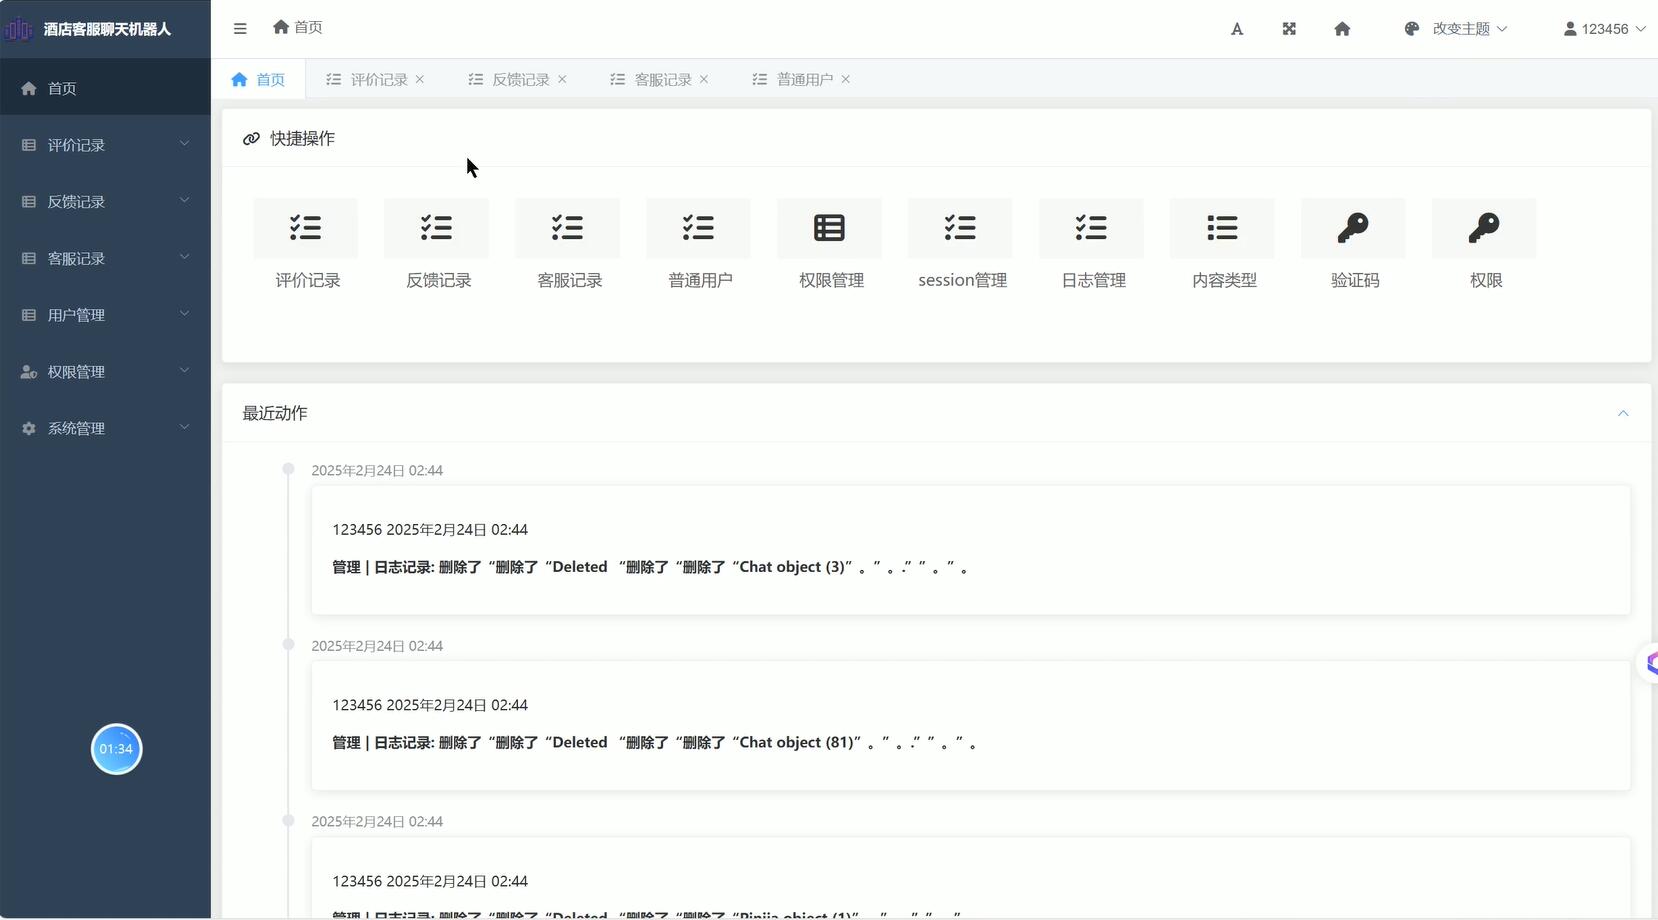Toggle the sidebar with hamburger icon

tap(240, 28)
